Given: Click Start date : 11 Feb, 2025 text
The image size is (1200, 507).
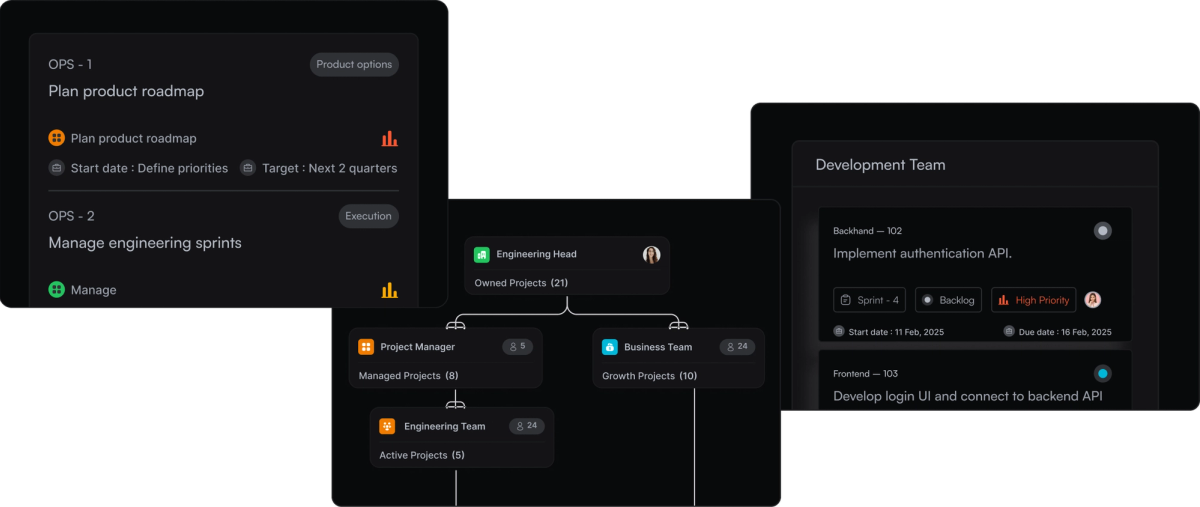Looking at the screenshot, I should [896, 332].
